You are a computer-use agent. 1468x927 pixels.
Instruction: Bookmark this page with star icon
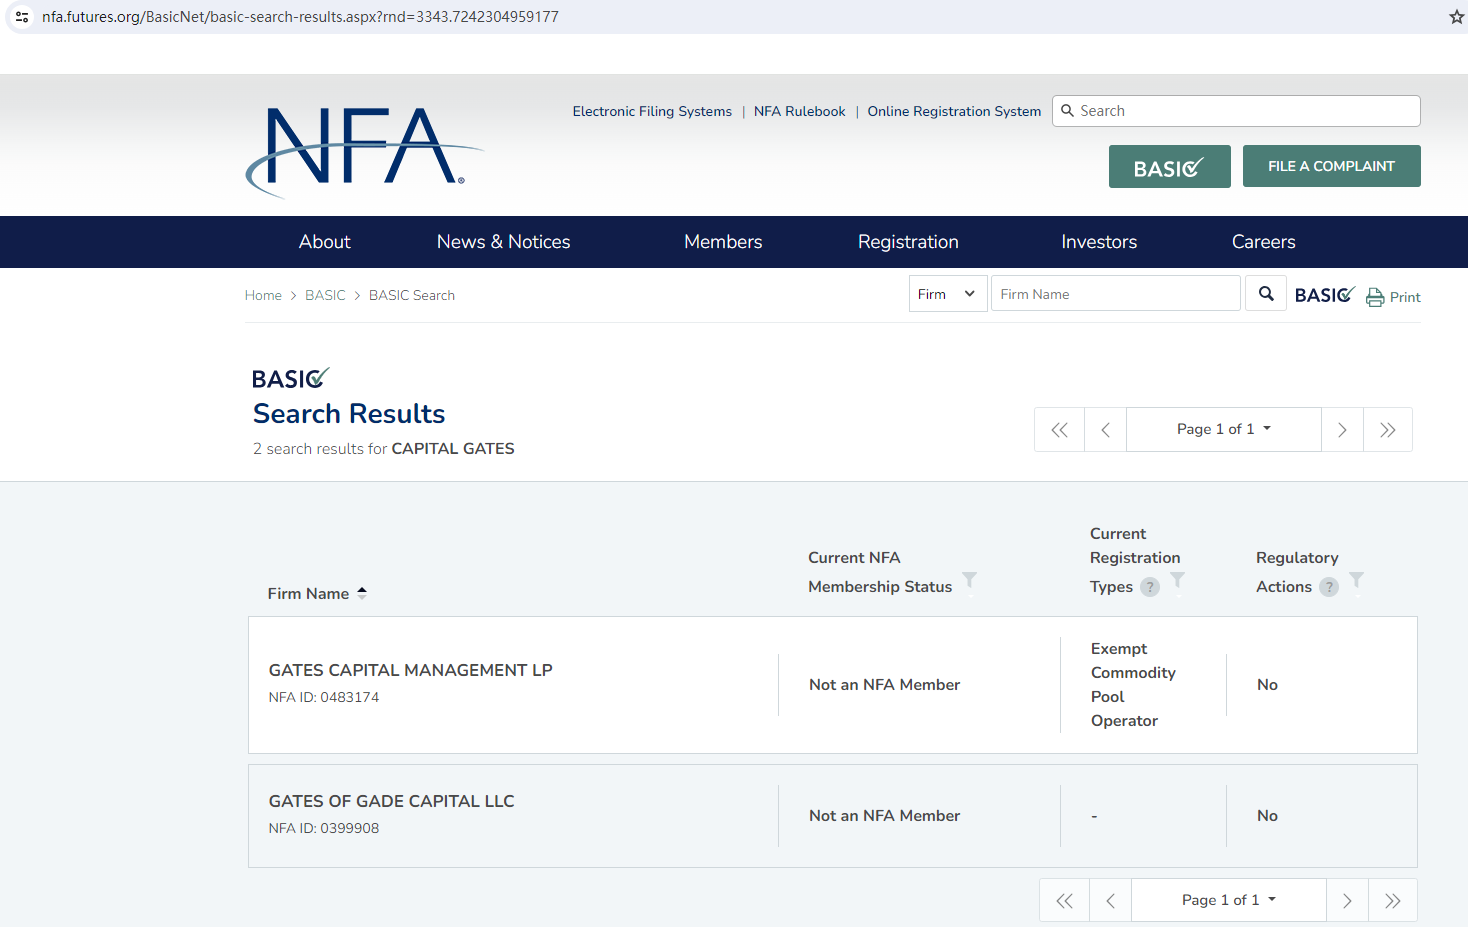(1456, 17)
